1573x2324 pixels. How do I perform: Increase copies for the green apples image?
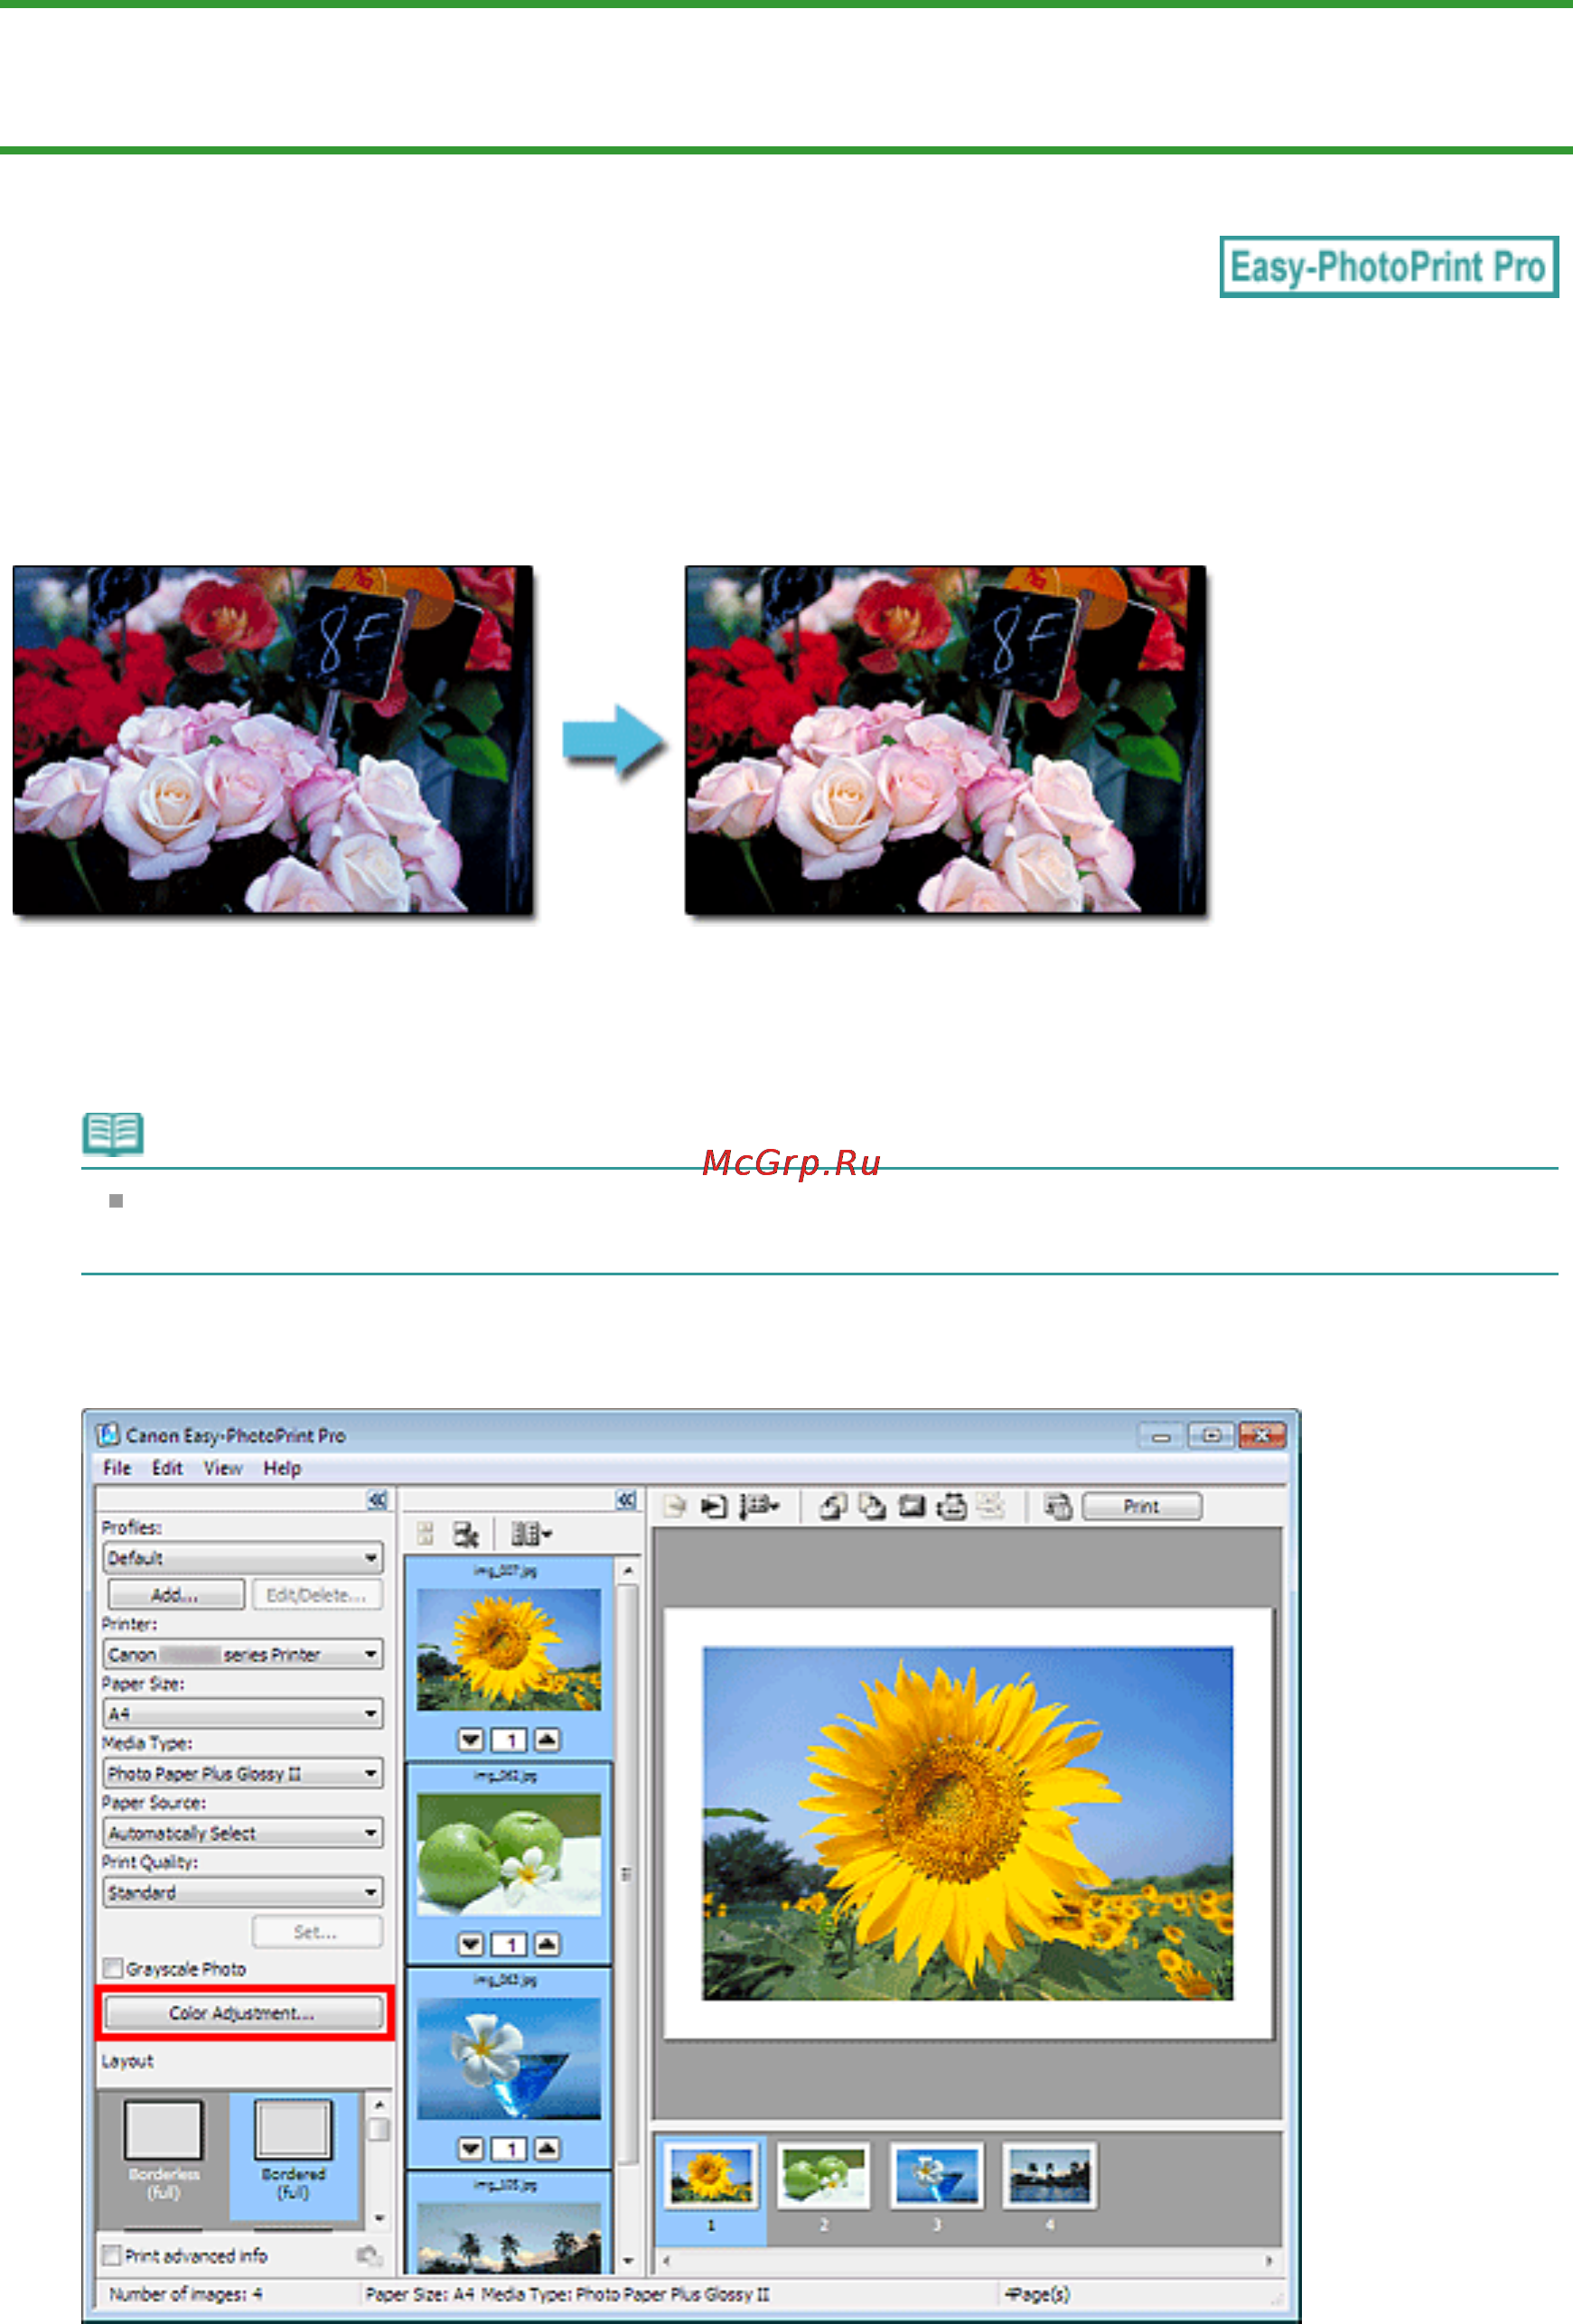pyautogui.click(x=547, y=1944)
